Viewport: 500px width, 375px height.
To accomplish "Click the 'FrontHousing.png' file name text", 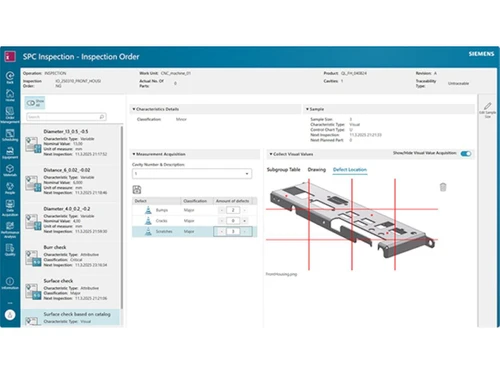I will (281, 274).
